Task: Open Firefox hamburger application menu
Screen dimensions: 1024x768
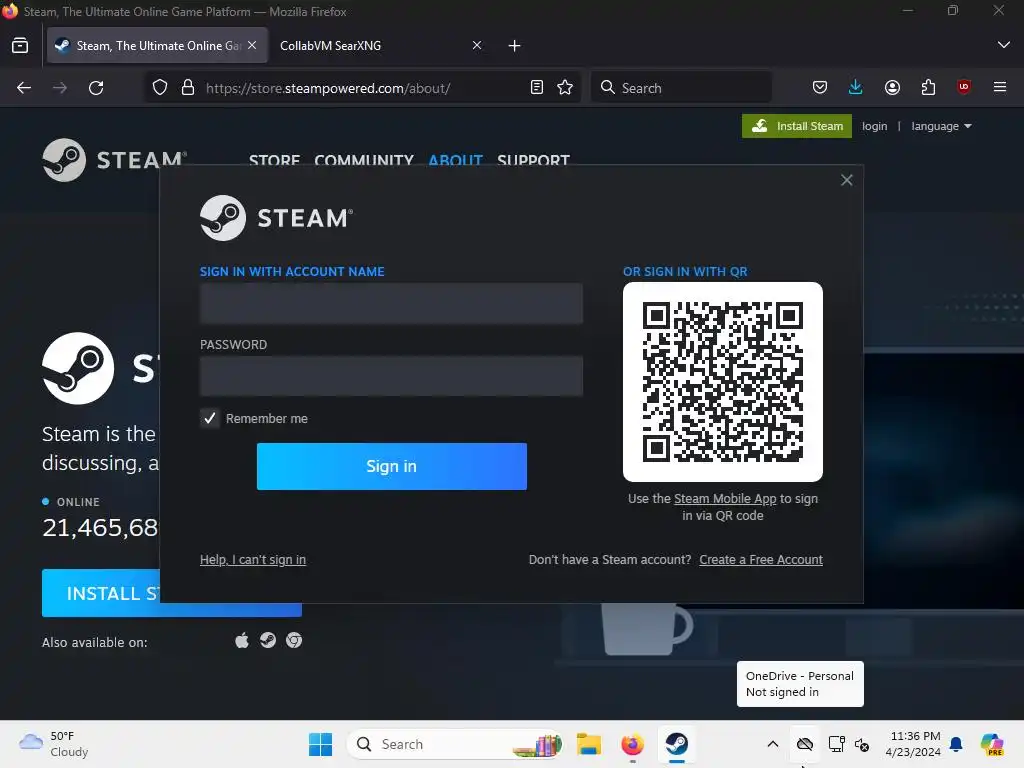Action: click(x=1000, y=88)
